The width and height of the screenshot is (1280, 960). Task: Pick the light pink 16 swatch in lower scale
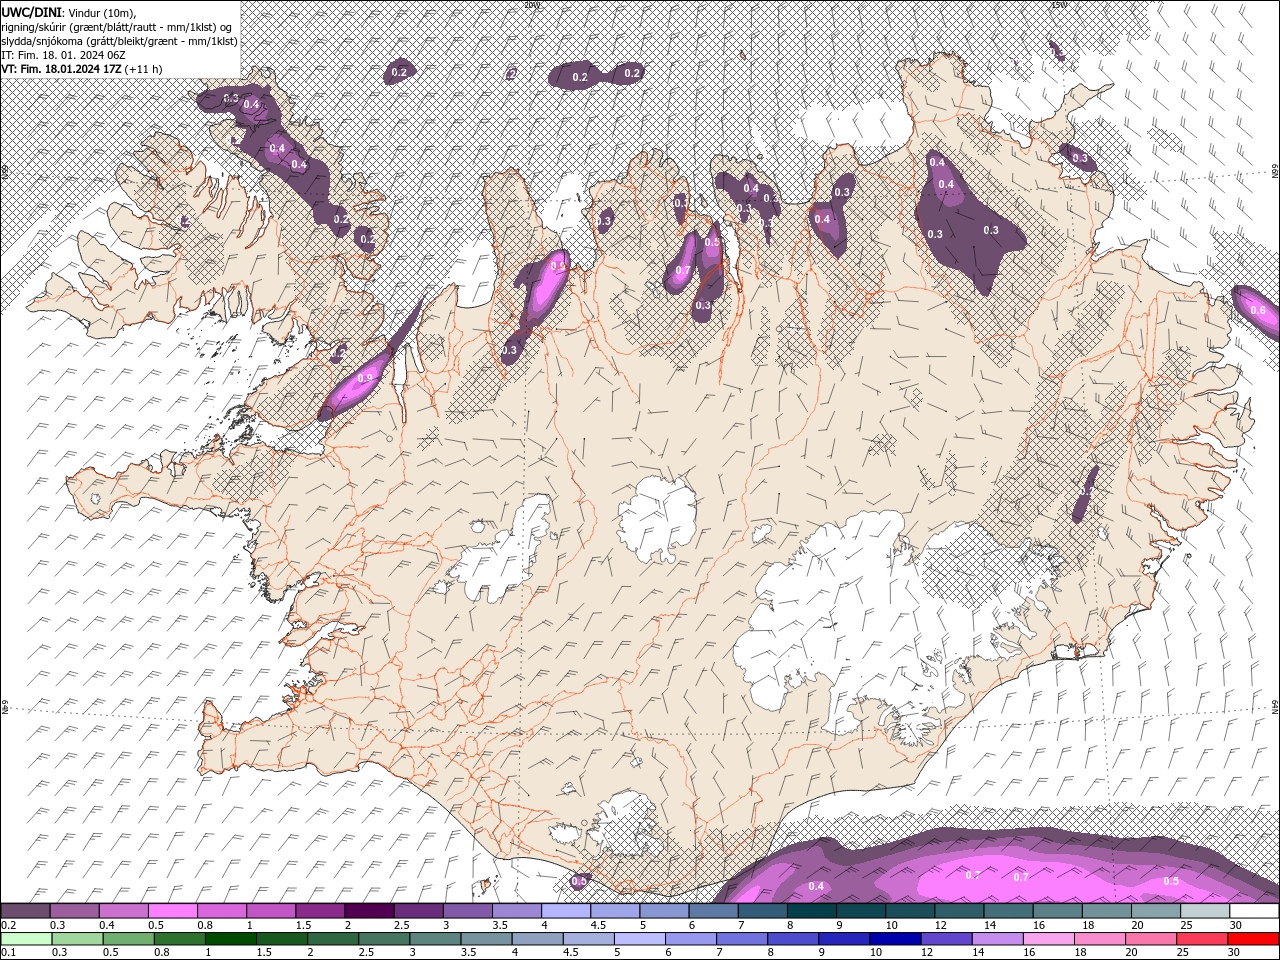[x=1048, y=939]
